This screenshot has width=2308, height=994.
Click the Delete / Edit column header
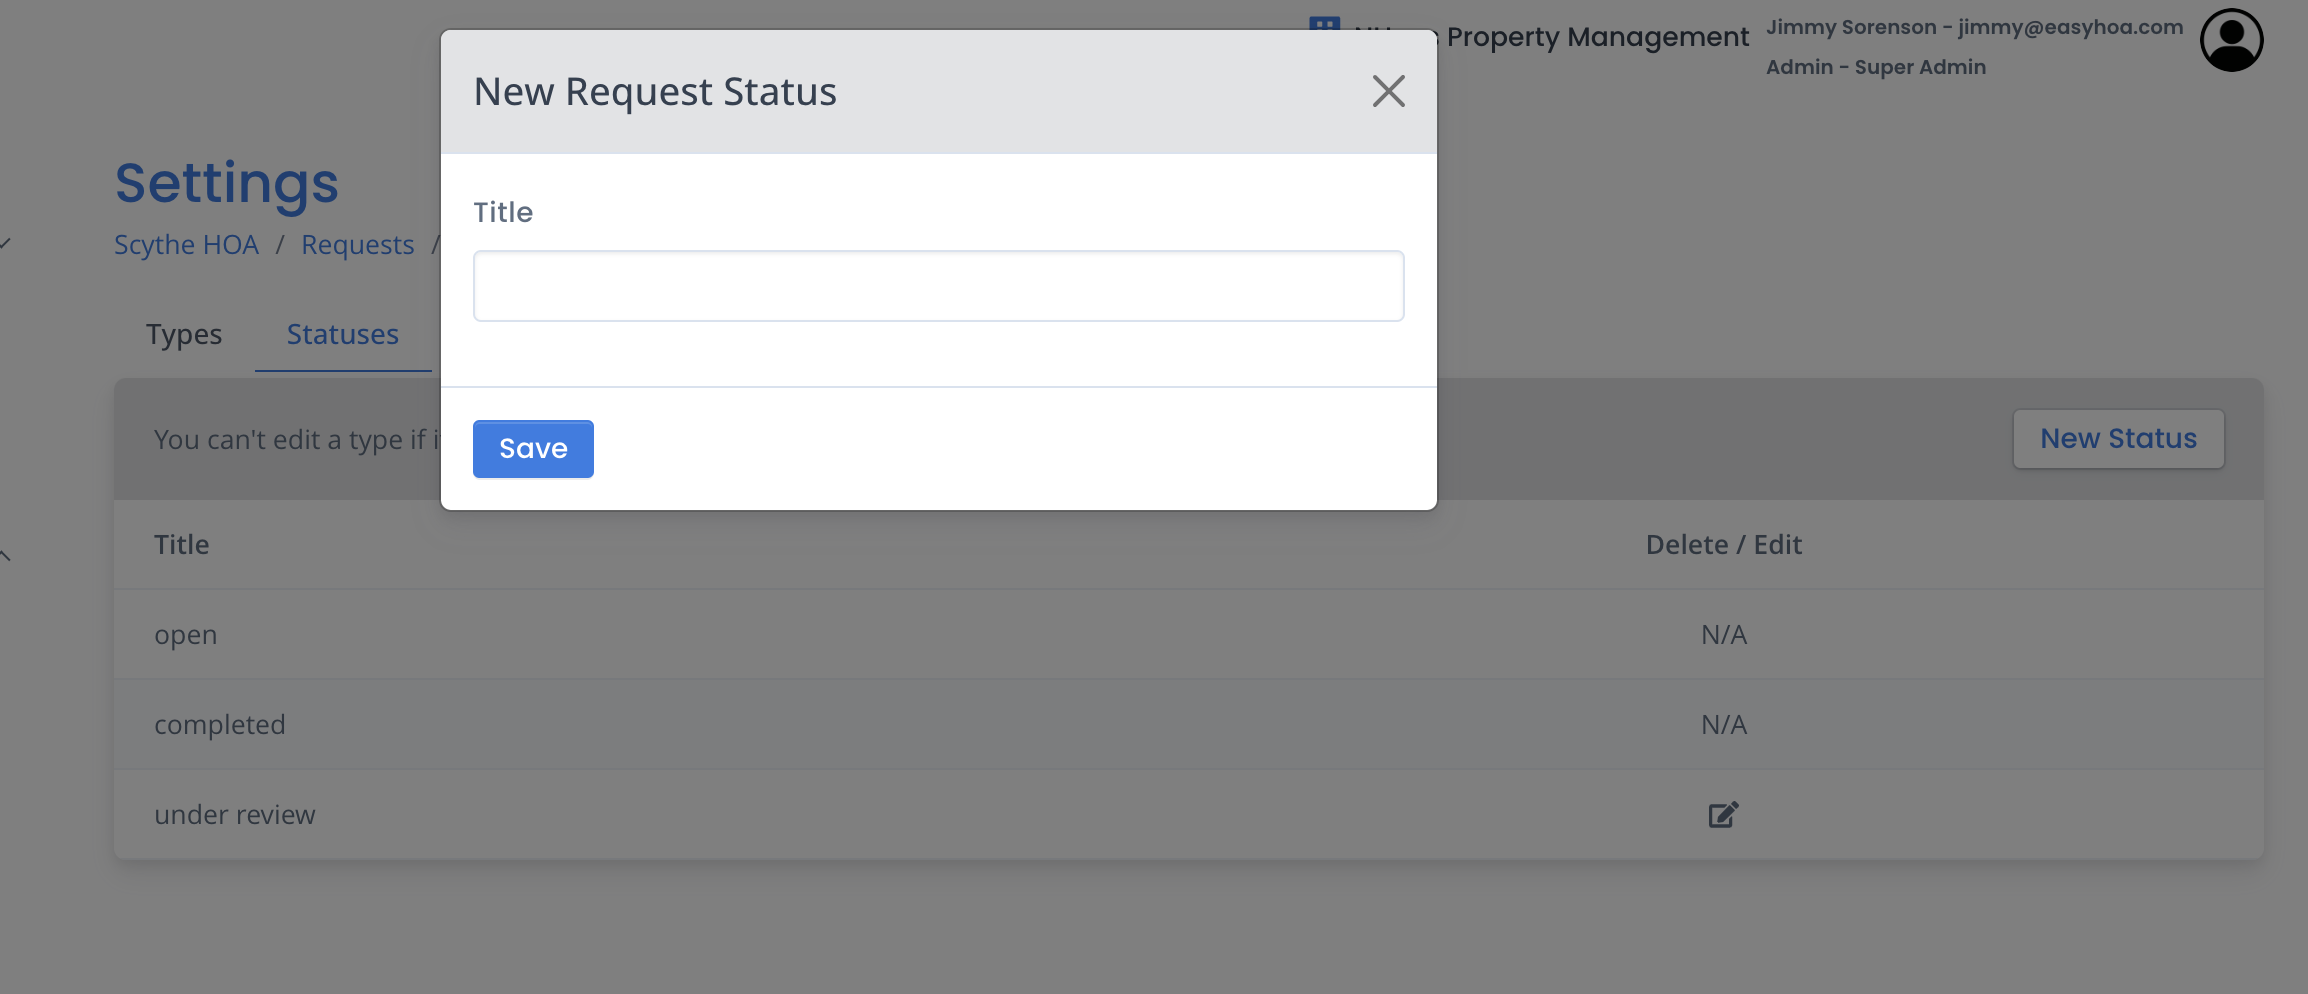[x=1723, y=544]
